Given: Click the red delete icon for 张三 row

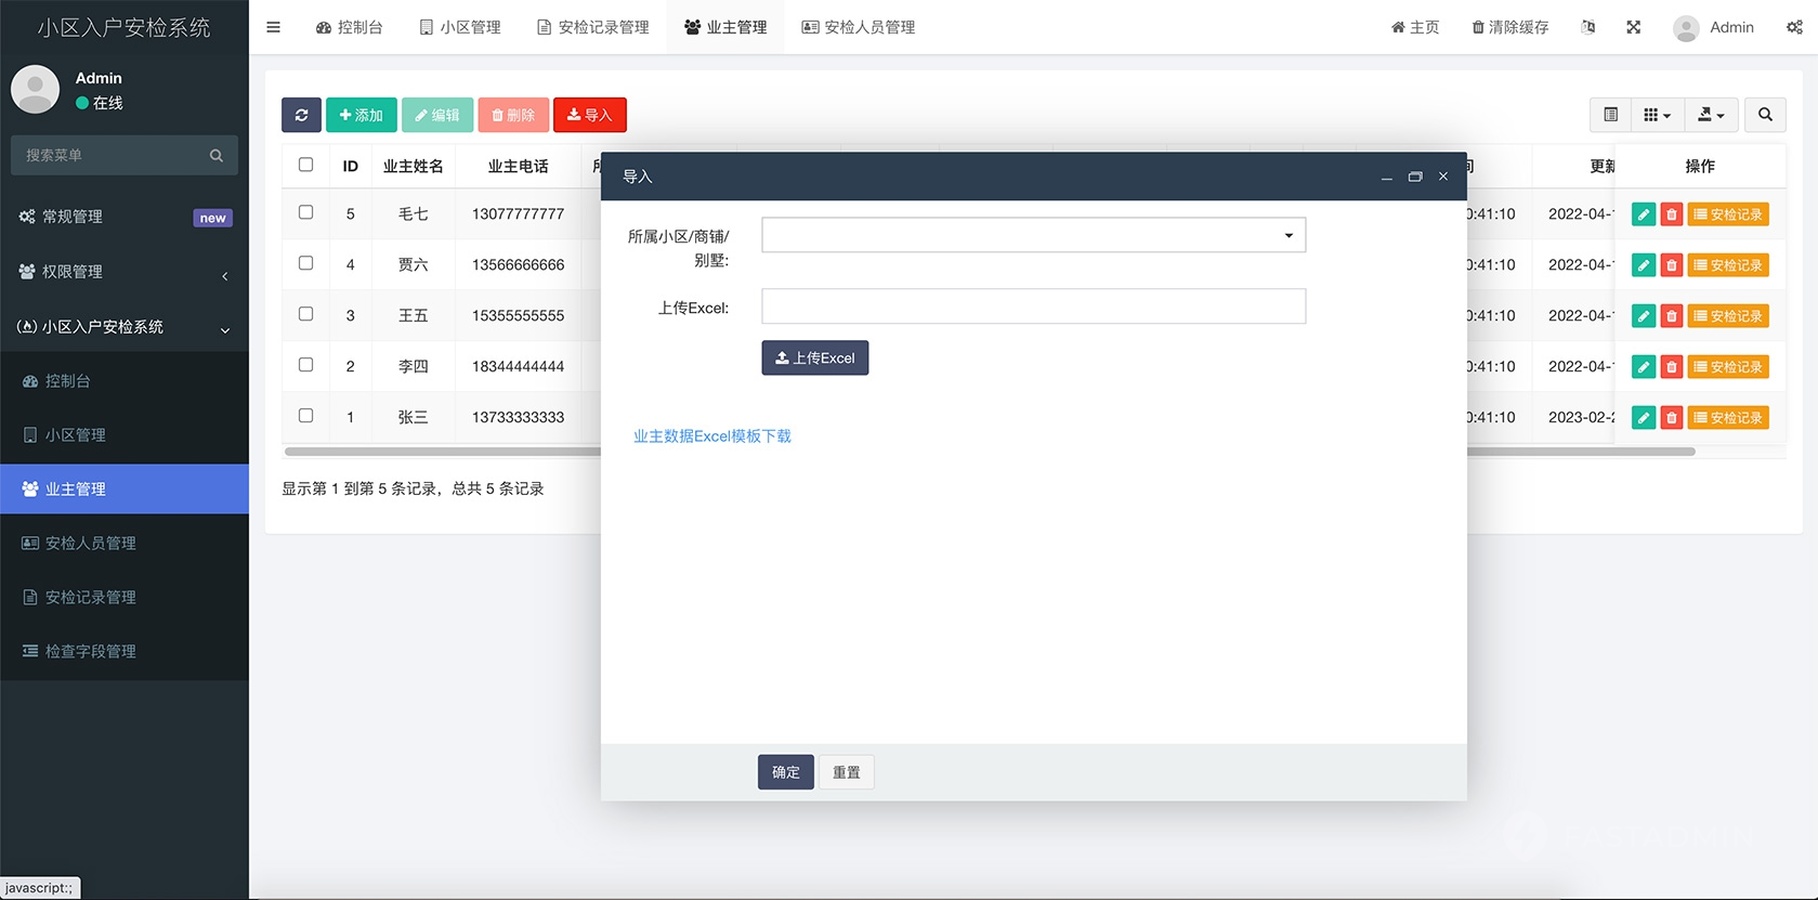Looking at the screenshot, I should coord(1671,417).
